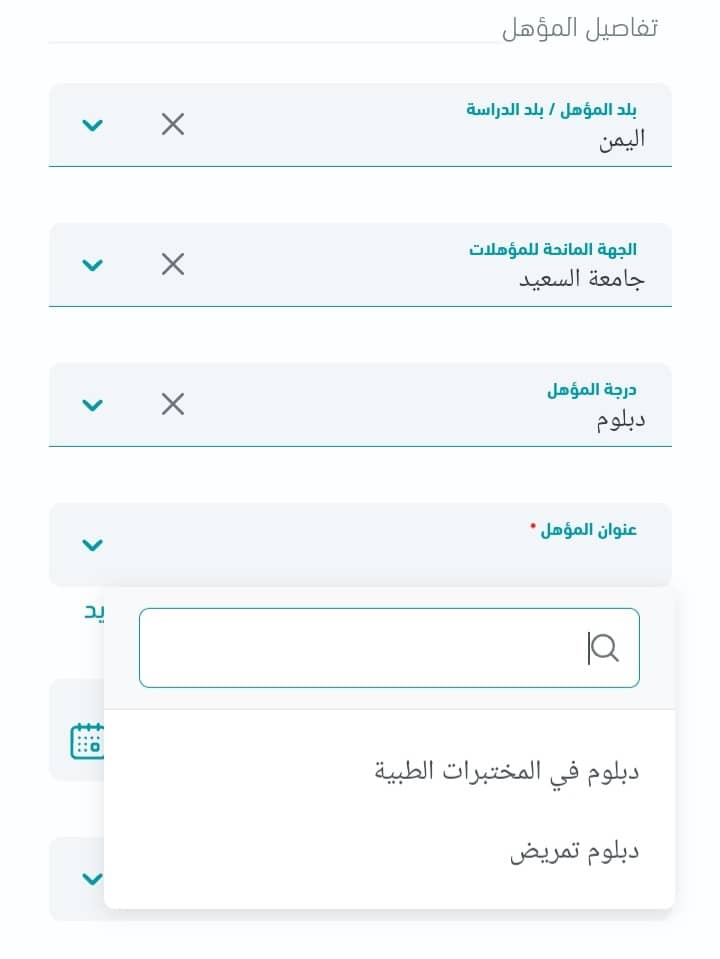Click the partially hidden link beside dropdown
Image resolution: width=720 pixels, height=959 pixels.
[x=94, y=612]
